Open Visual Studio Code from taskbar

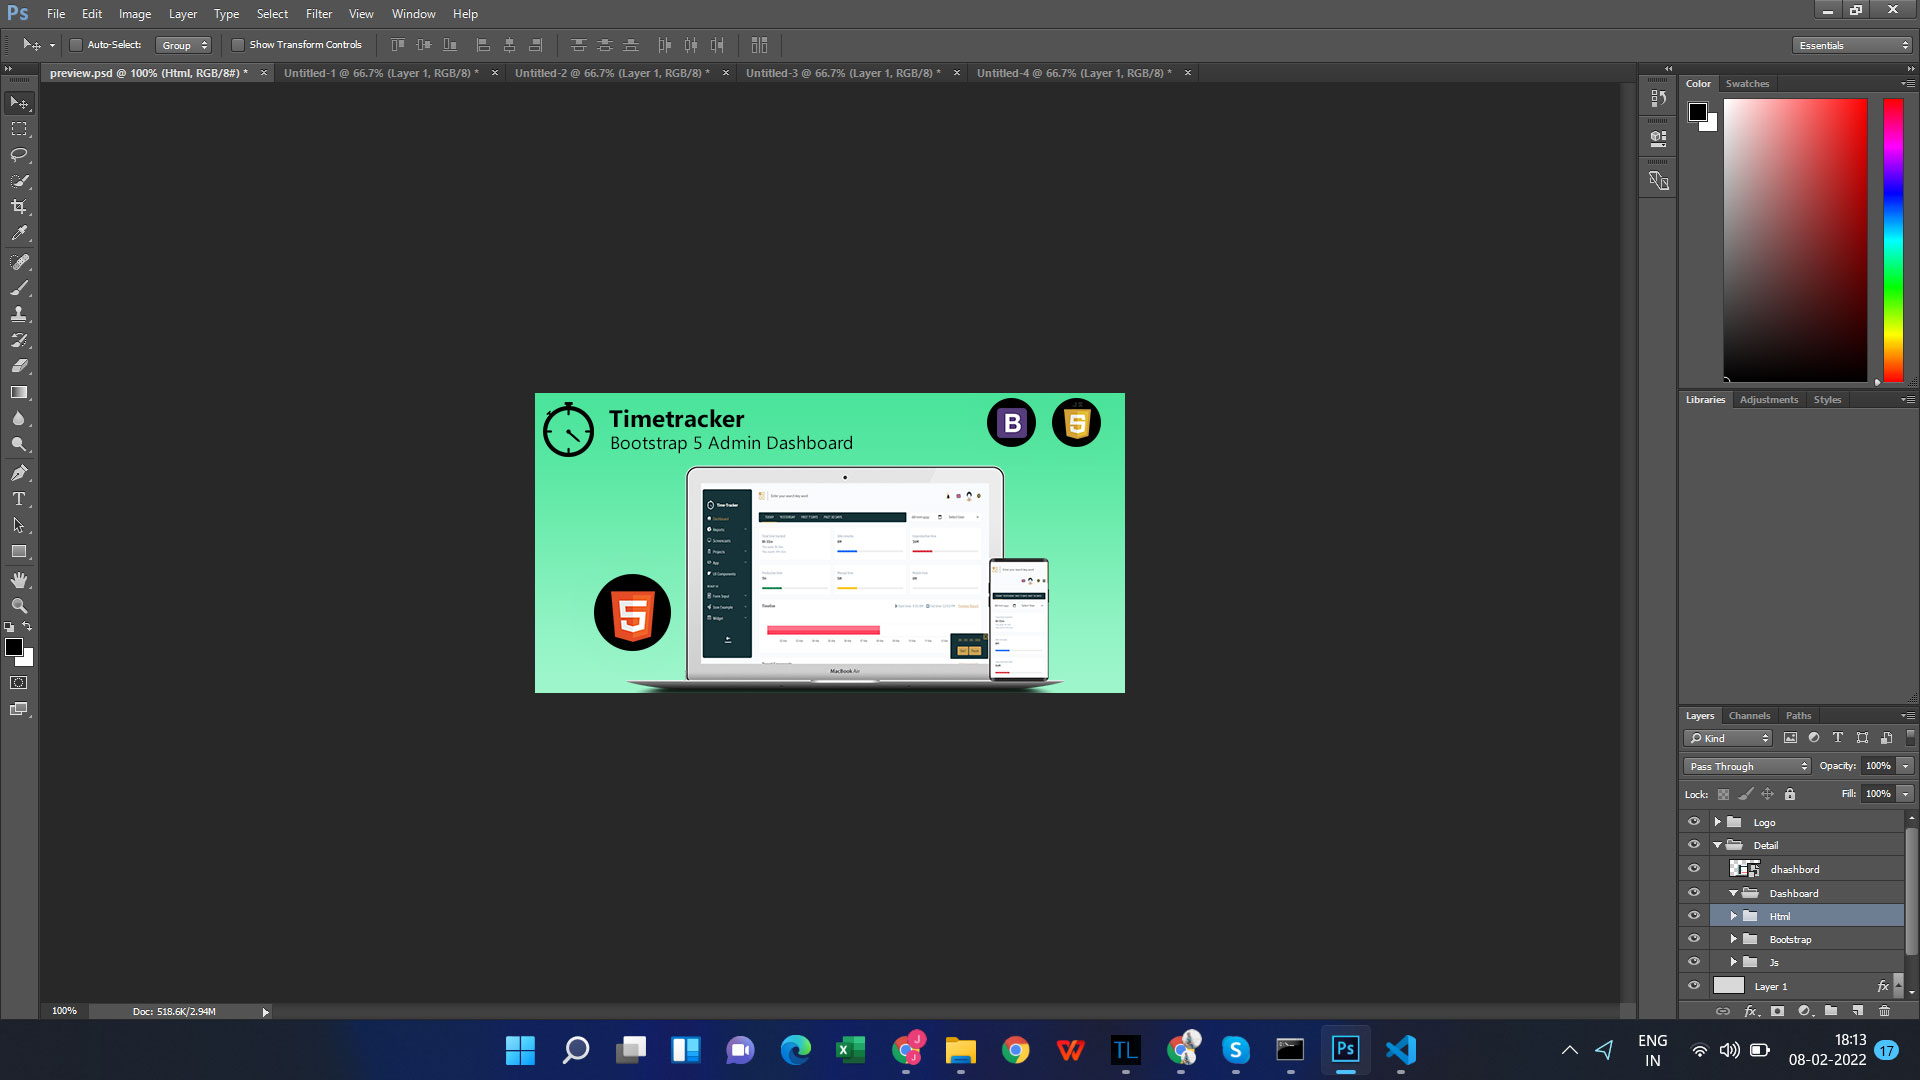point(1401,1050)
